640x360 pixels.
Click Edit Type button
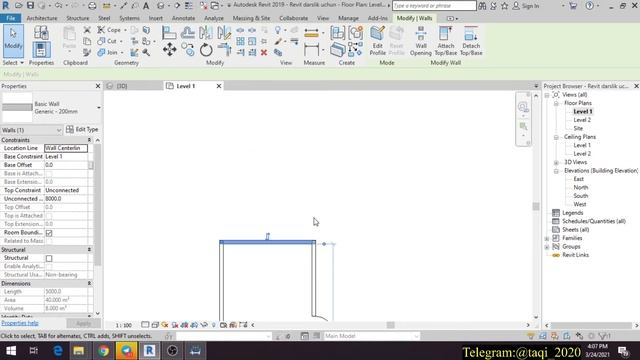coord(82,129)
